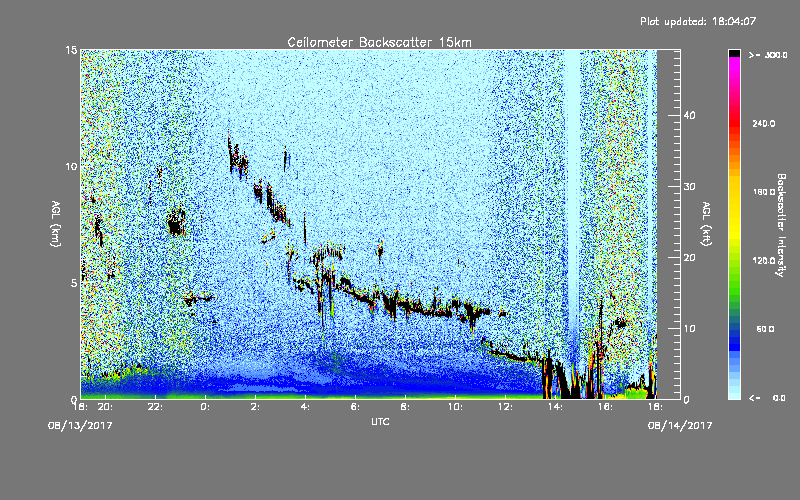The image size is (800, 500).
Task: Click the "12:" hour tick on the UTC axis
Action: (x=505, y=407)
